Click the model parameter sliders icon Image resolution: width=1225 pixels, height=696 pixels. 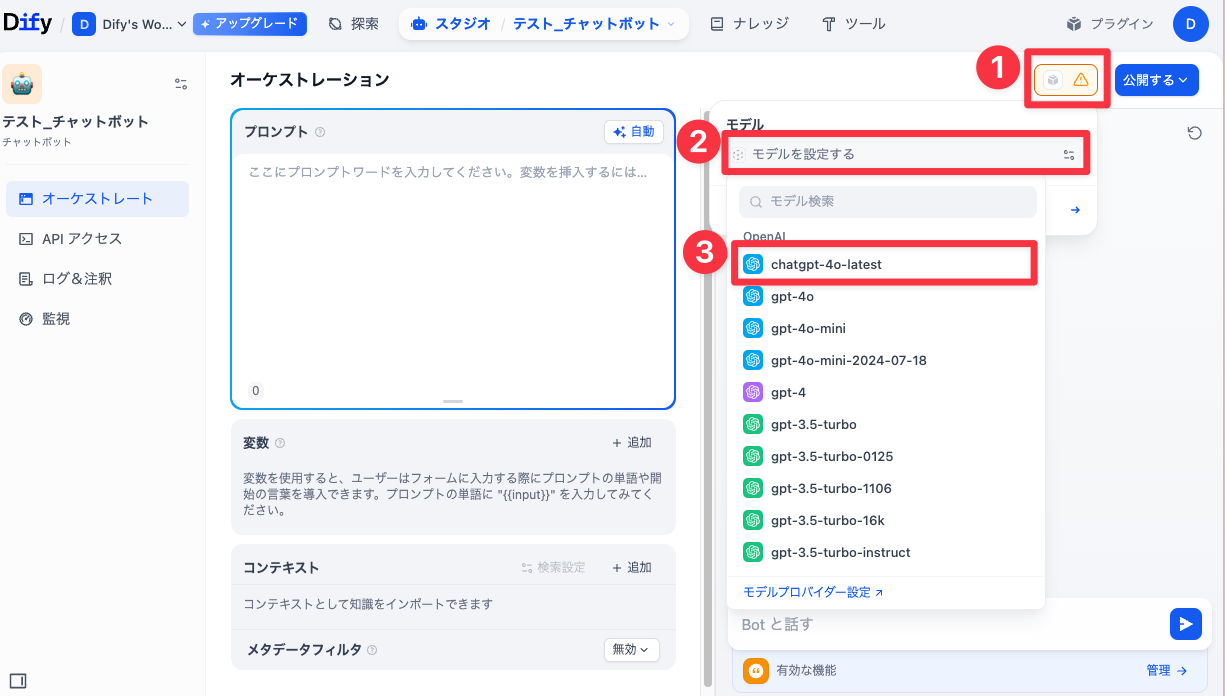pos(1069,155)
